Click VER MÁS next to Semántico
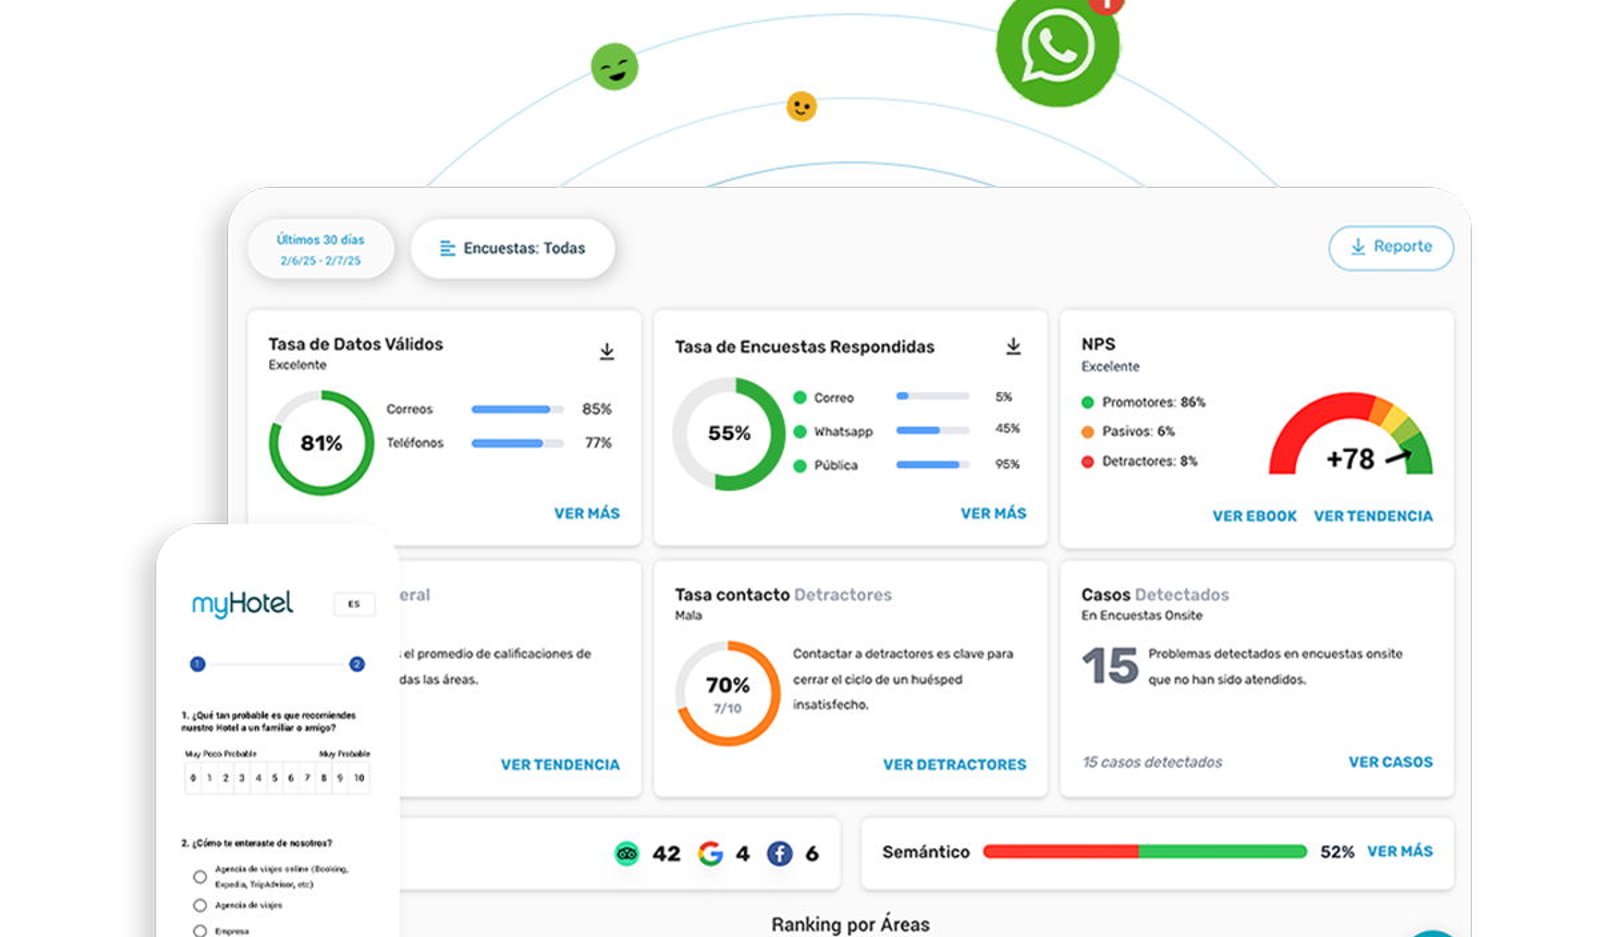 pyautogui.click(x=1400, y=851)
